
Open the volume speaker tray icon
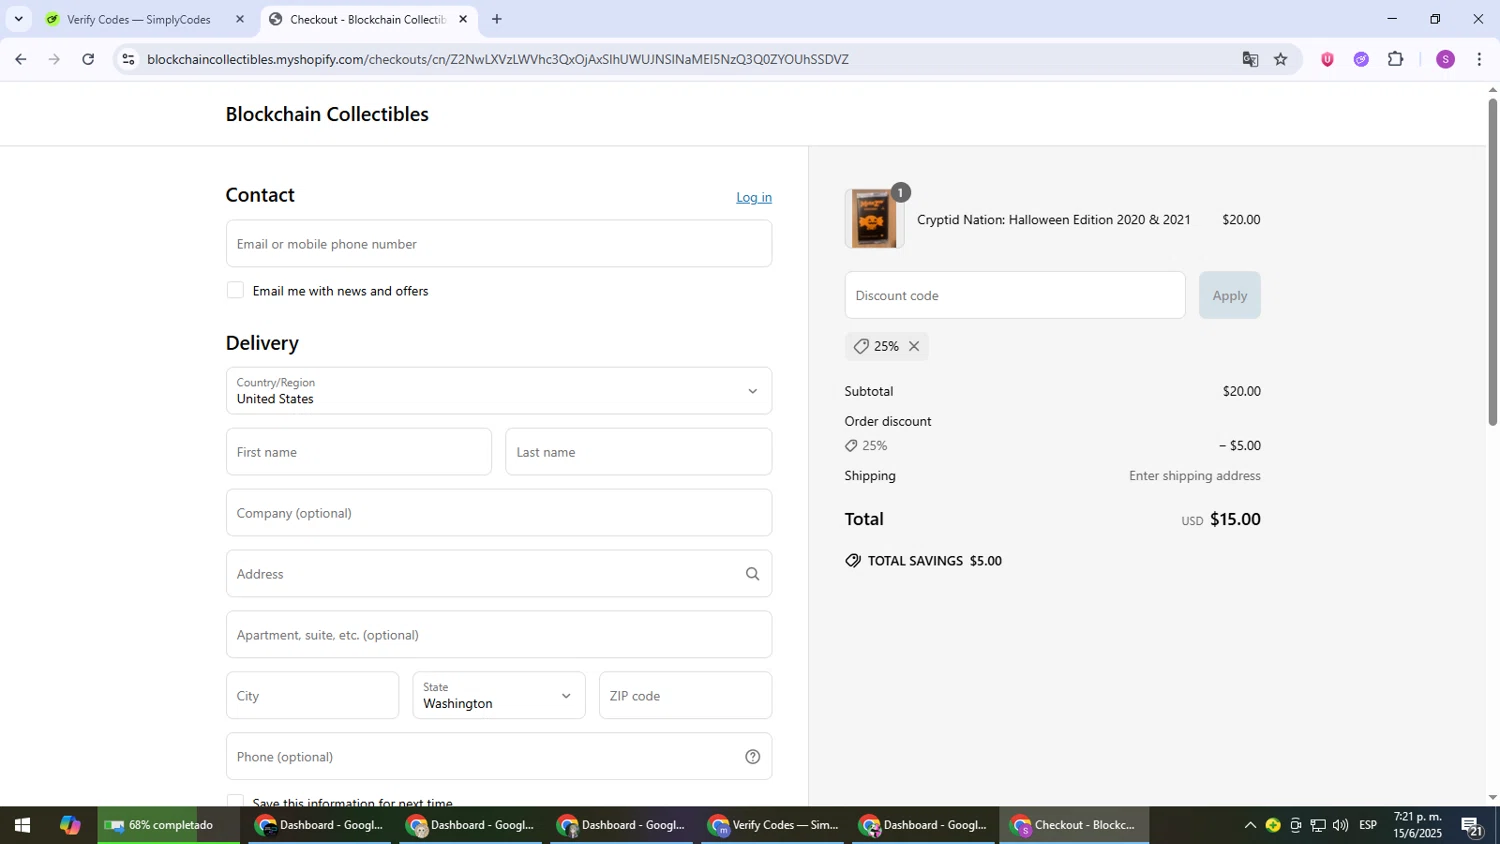click(1340, 826)
